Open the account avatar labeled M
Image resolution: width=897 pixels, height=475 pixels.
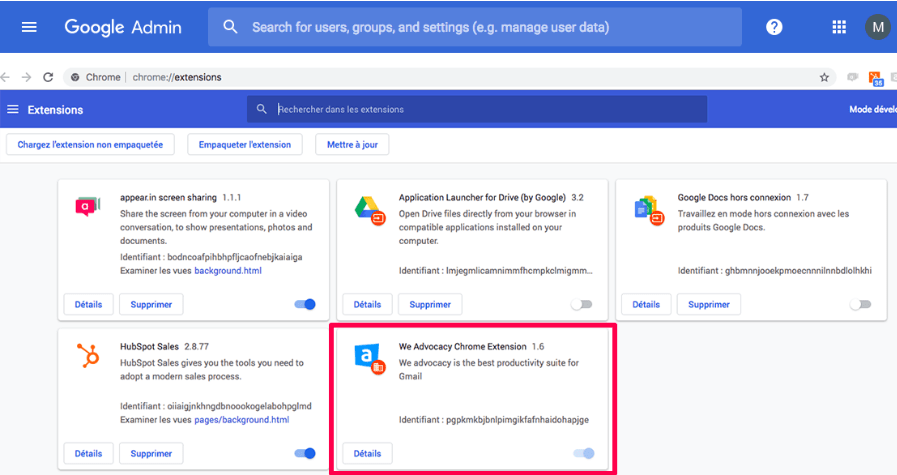(878, 27)
